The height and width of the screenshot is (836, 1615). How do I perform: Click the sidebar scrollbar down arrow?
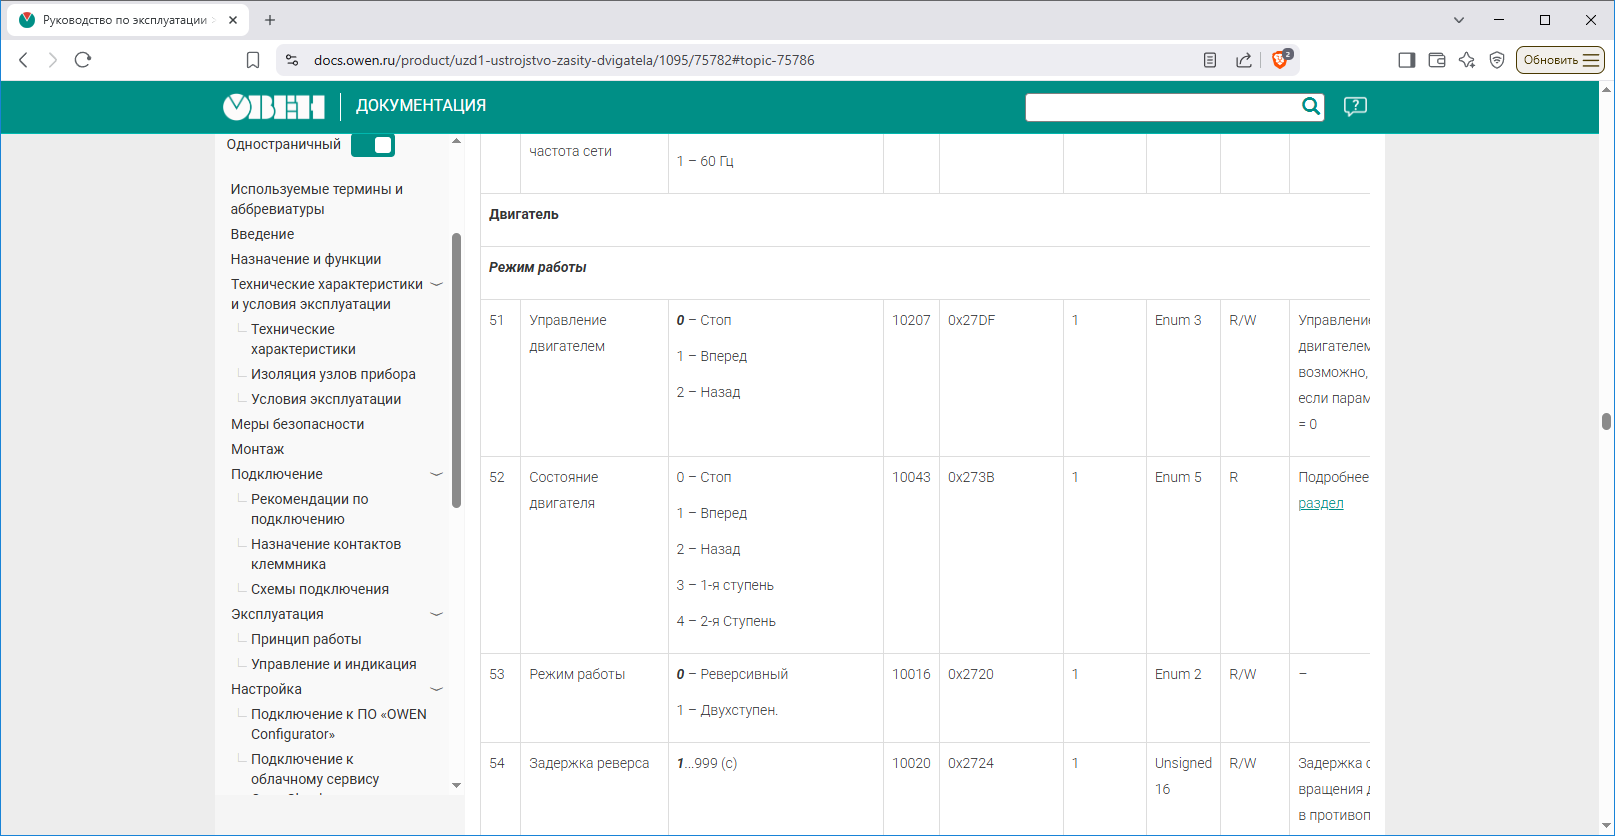coord(456,785)
